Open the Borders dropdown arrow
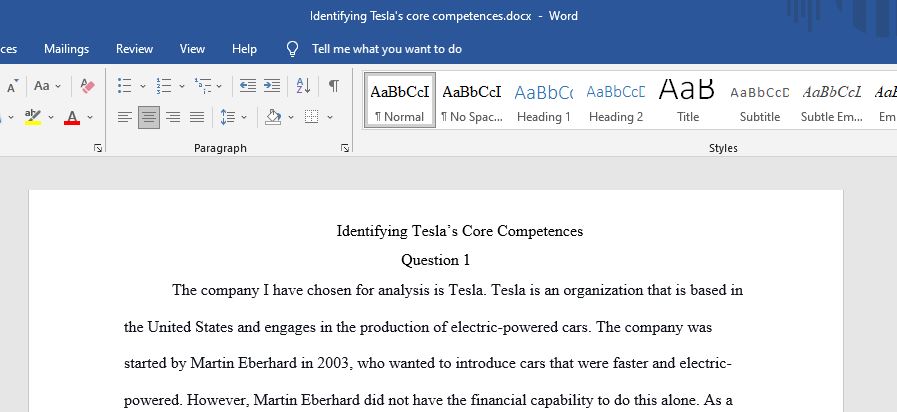Image resolution: width=897 pixels, height=412 pixels. click(330, 117)
